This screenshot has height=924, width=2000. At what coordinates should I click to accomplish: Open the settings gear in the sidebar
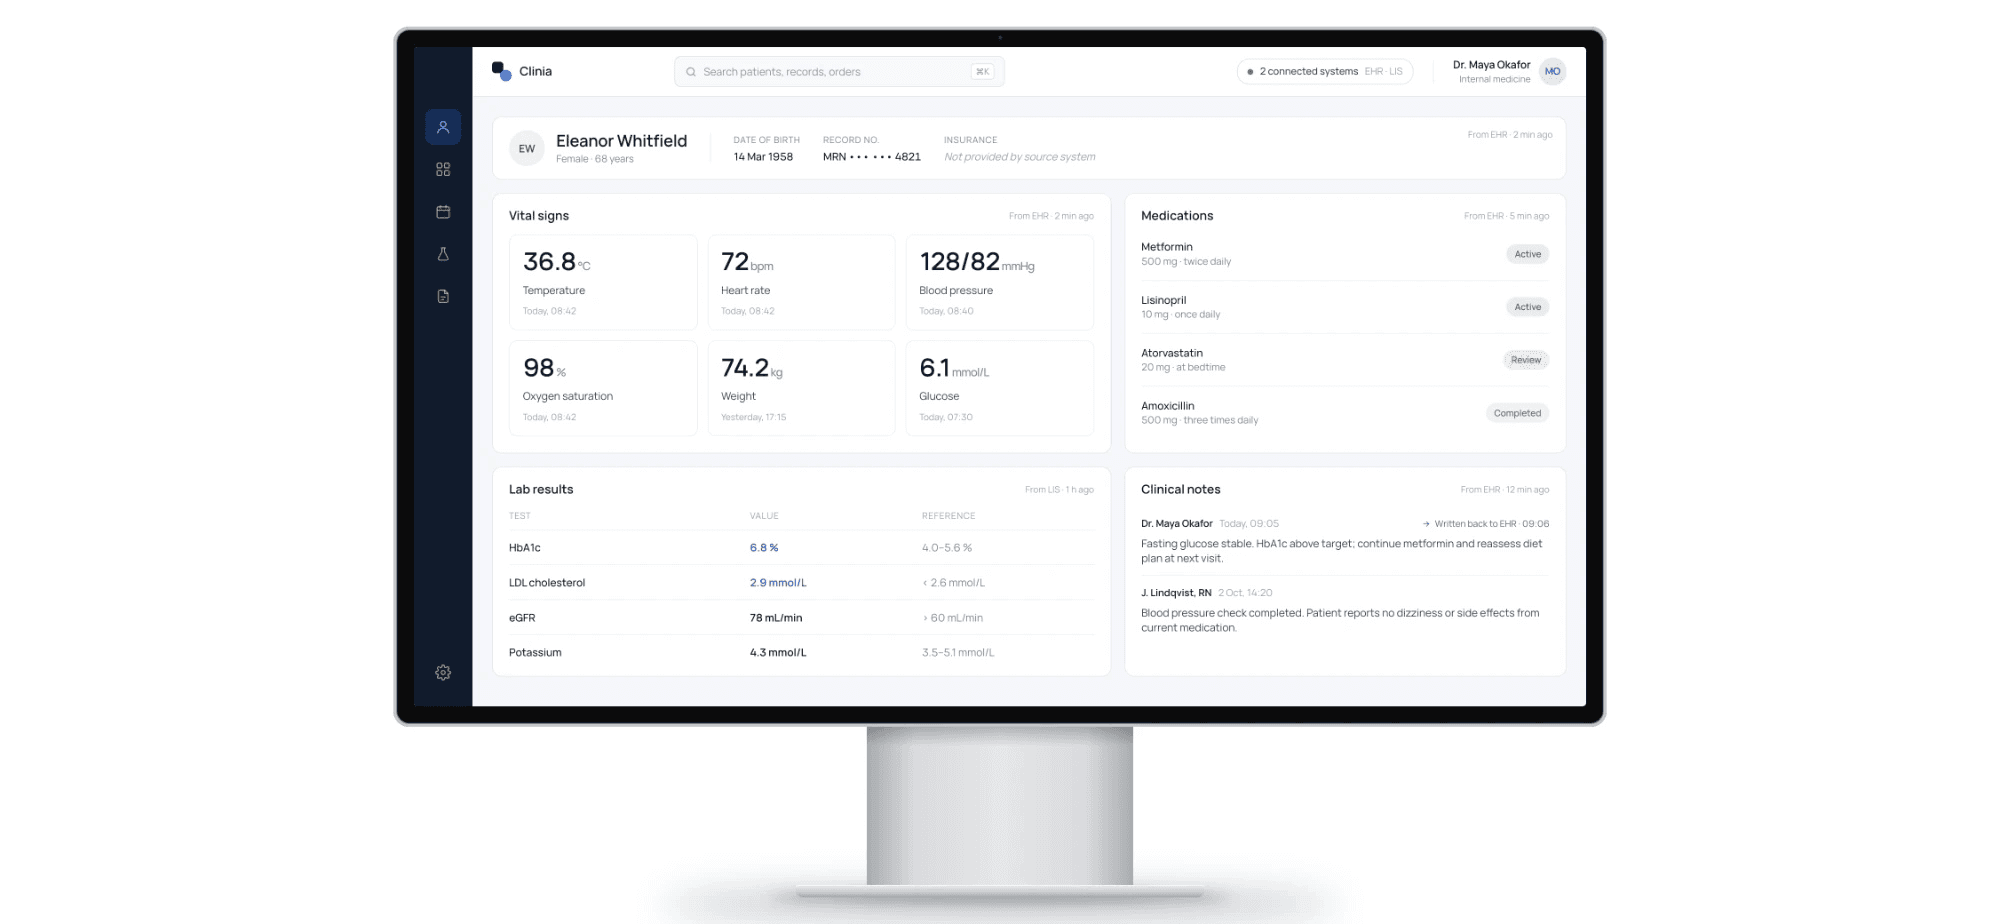tap(443, 673)
